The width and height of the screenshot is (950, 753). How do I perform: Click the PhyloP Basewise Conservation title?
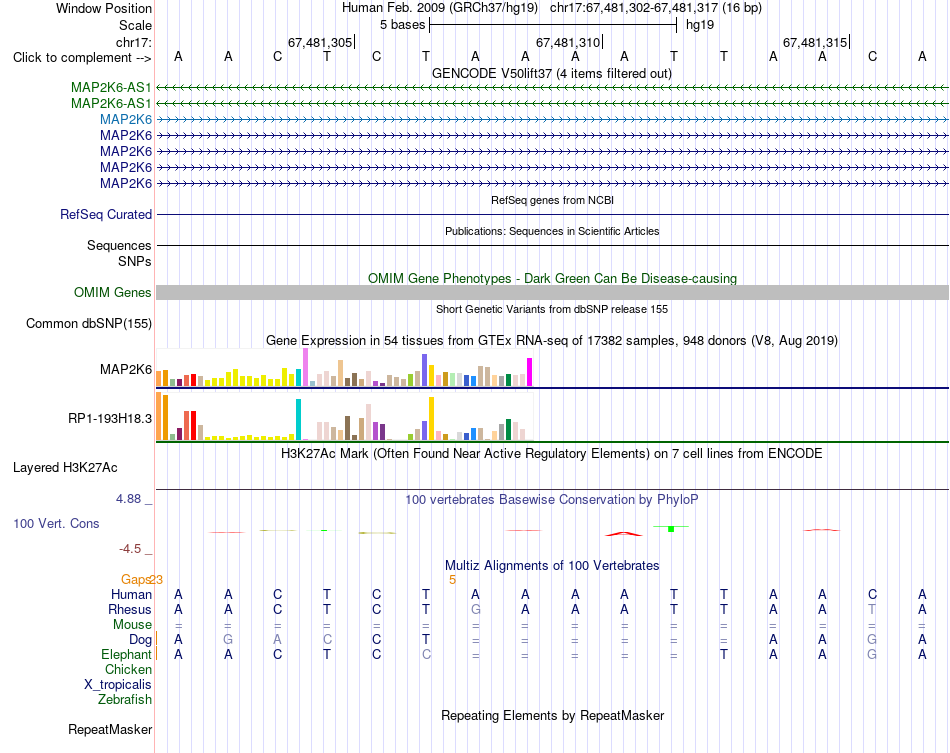click(x=552, y=500)
